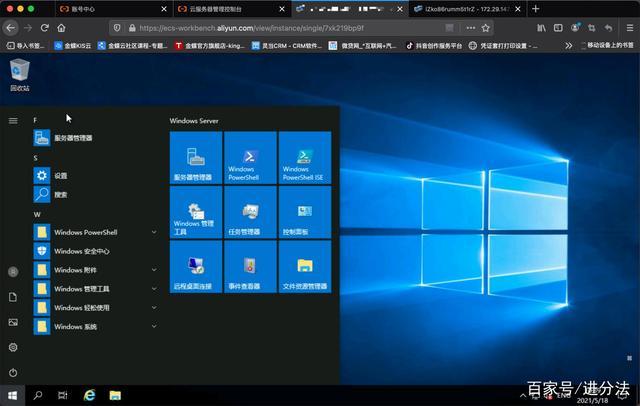640x406 pixels.
Task: Toggle the Firefox sidebar icon
Action: pyautogui.click(x=558, y=28)
